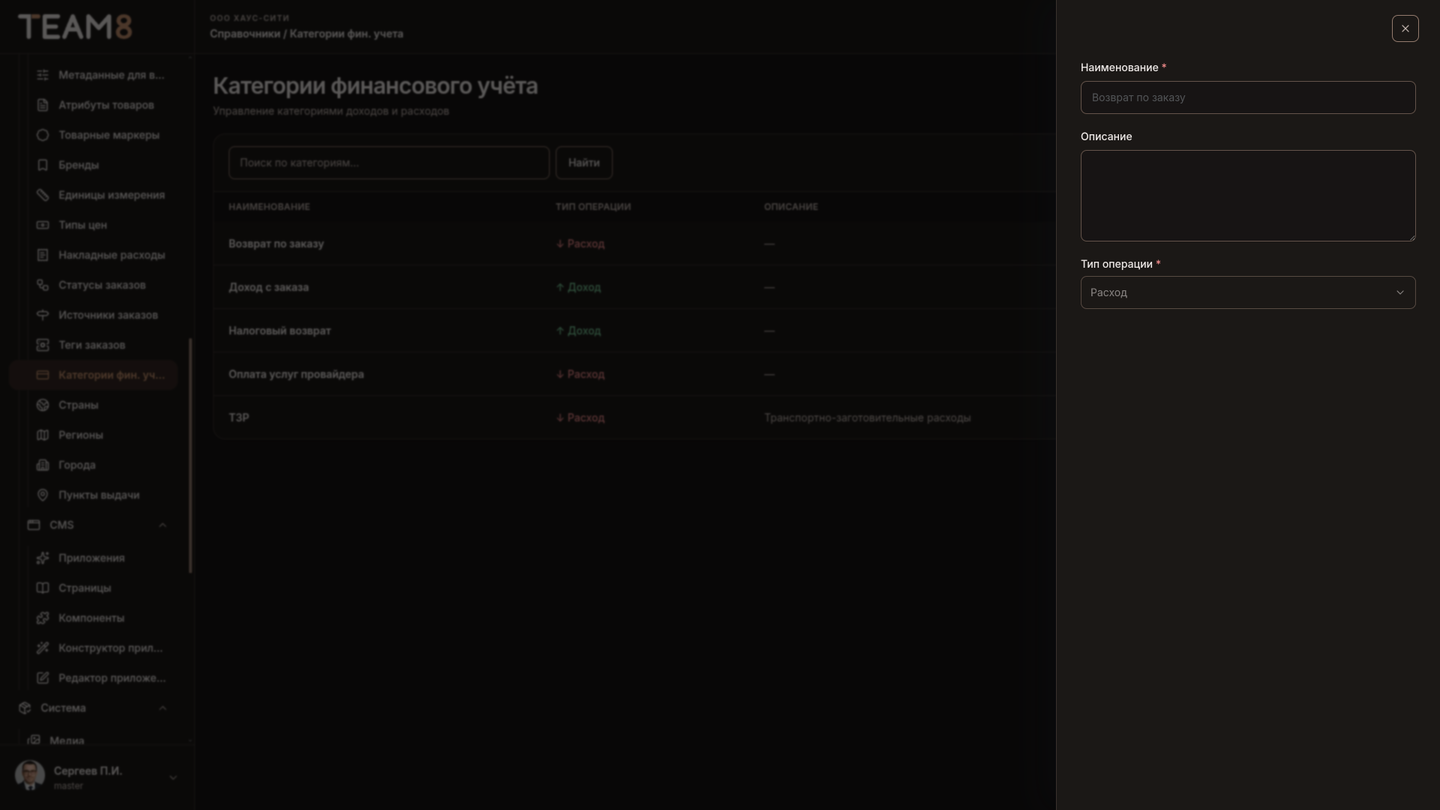The width and height of the screenshot is (1440, 810).
Task: Select row Налоговый возврат
Action: (x=634, y=331)
